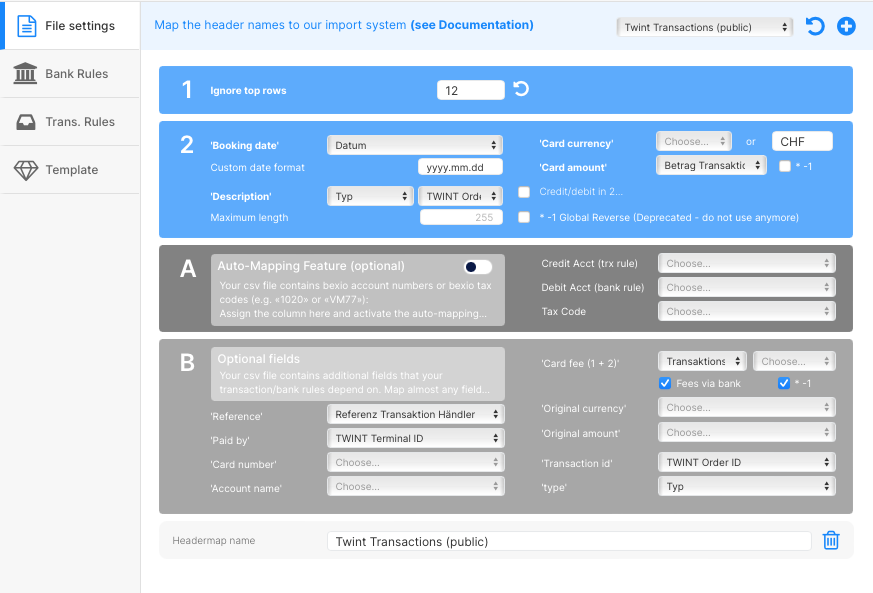Open the Template tab
This screenshot has height=593, width=873.
tap(70, 170)
